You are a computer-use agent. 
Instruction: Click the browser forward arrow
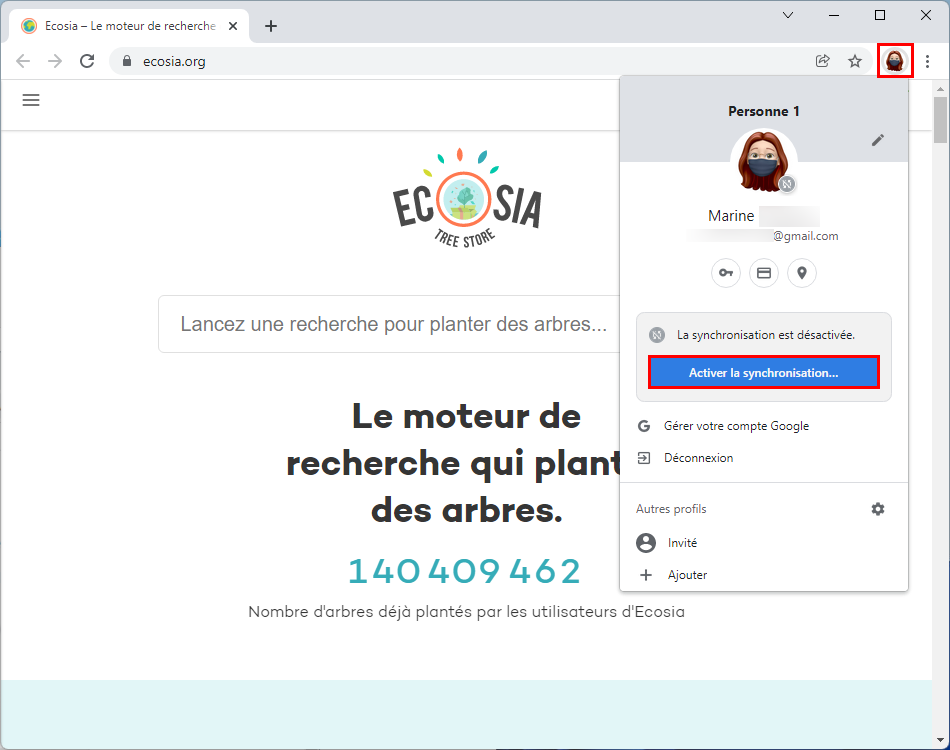[55, 61]
